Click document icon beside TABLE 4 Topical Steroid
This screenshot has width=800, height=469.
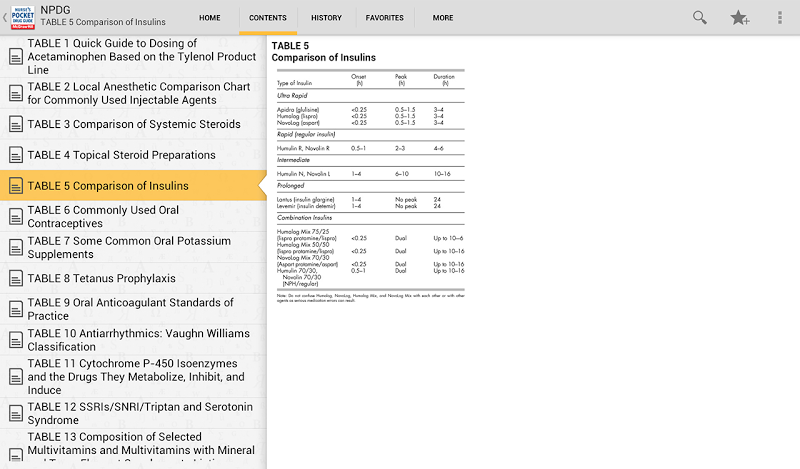(16, 156)
